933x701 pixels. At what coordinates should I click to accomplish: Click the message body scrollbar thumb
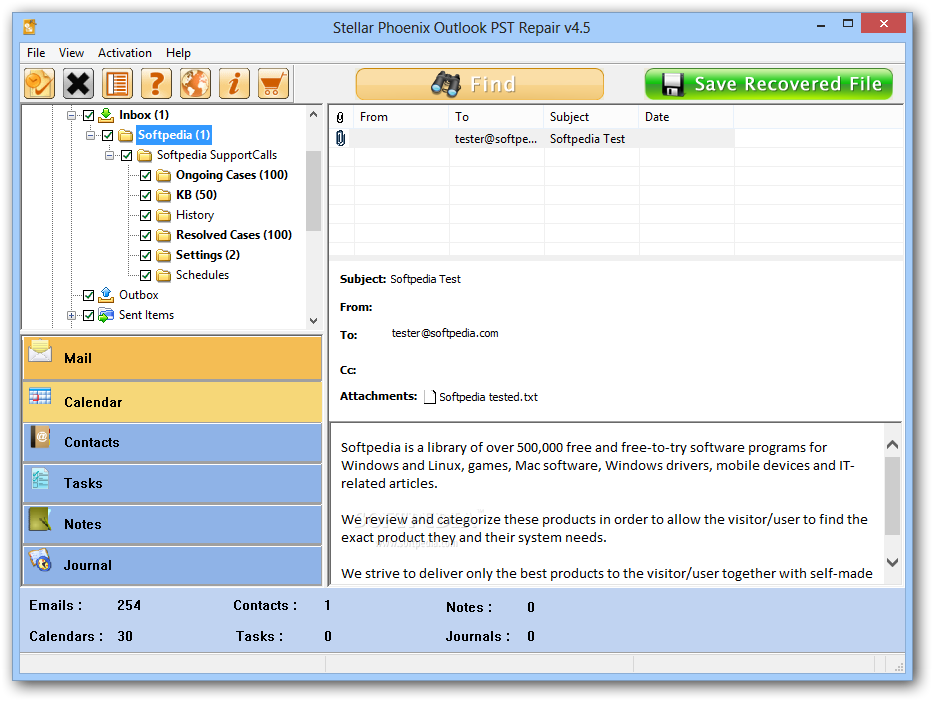(x=892, y=496)
